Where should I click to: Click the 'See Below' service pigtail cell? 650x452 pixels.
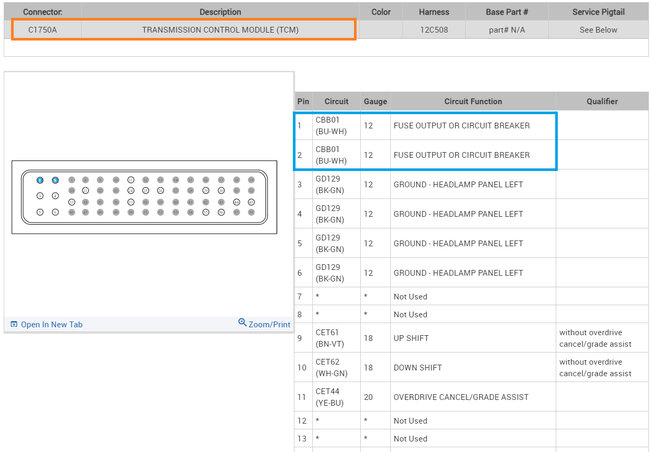[598, 30]
